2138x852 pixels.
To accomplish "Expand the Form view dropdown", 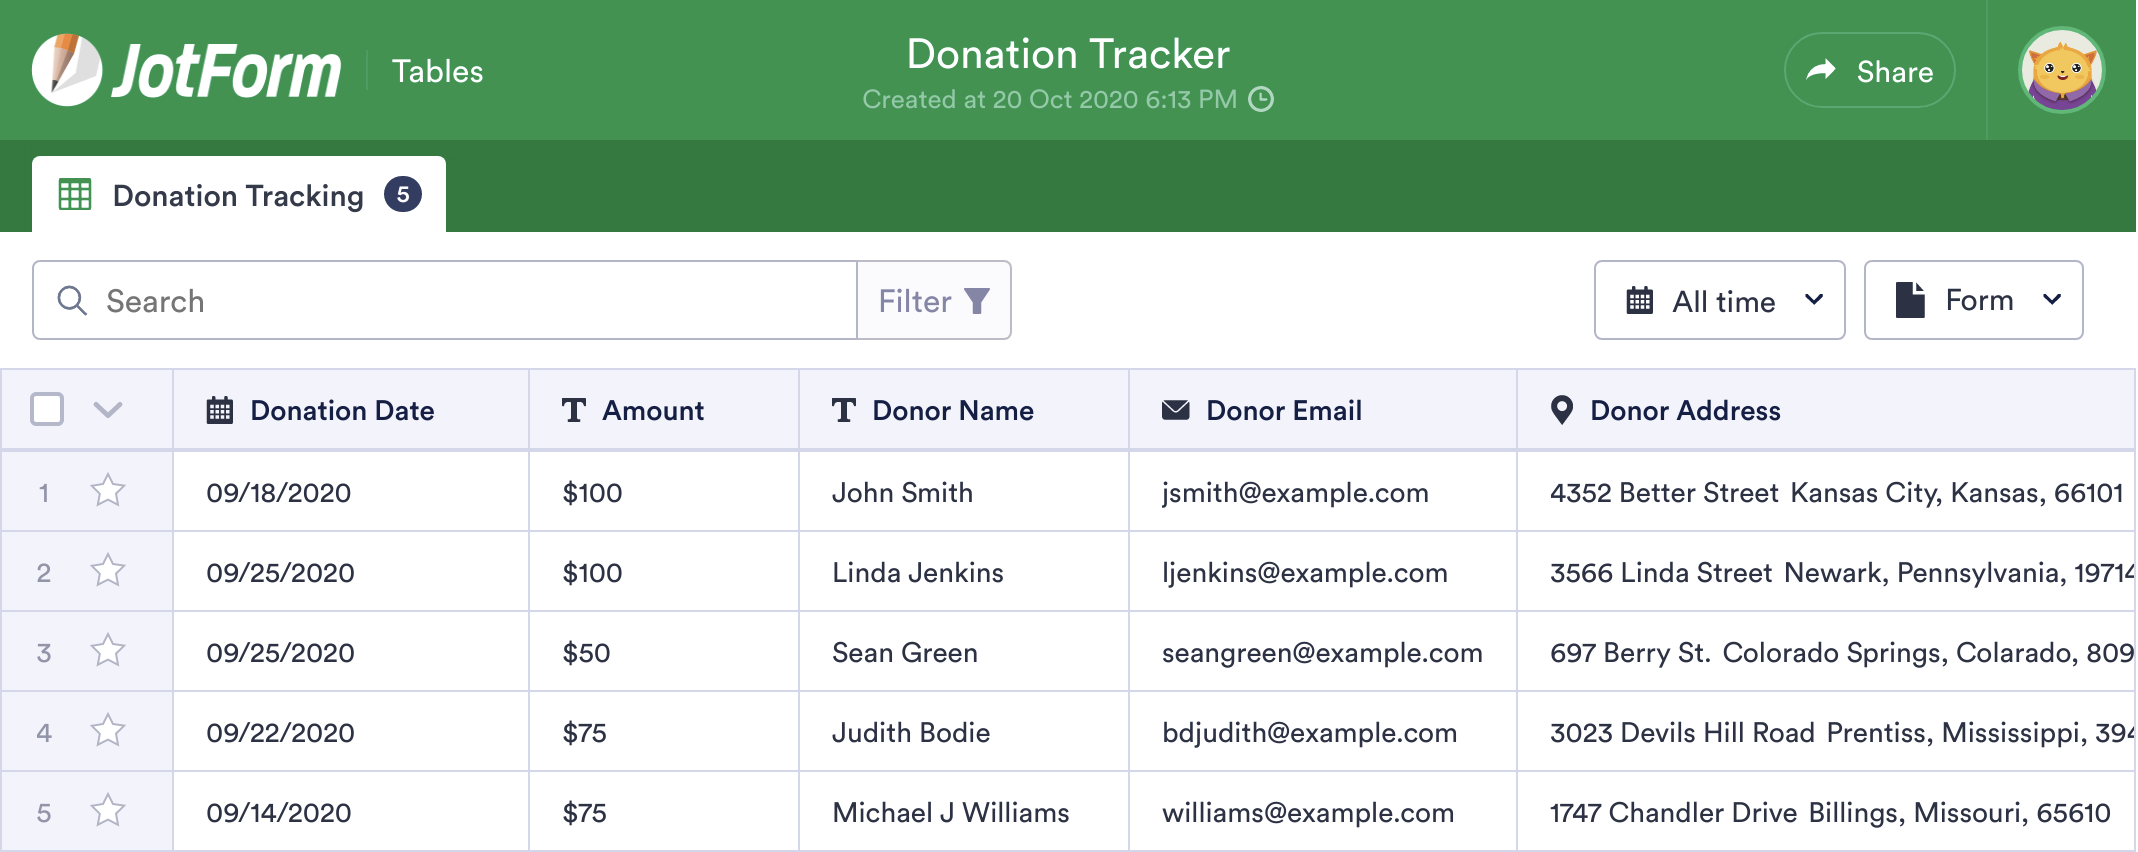I will coord(1973,300).
